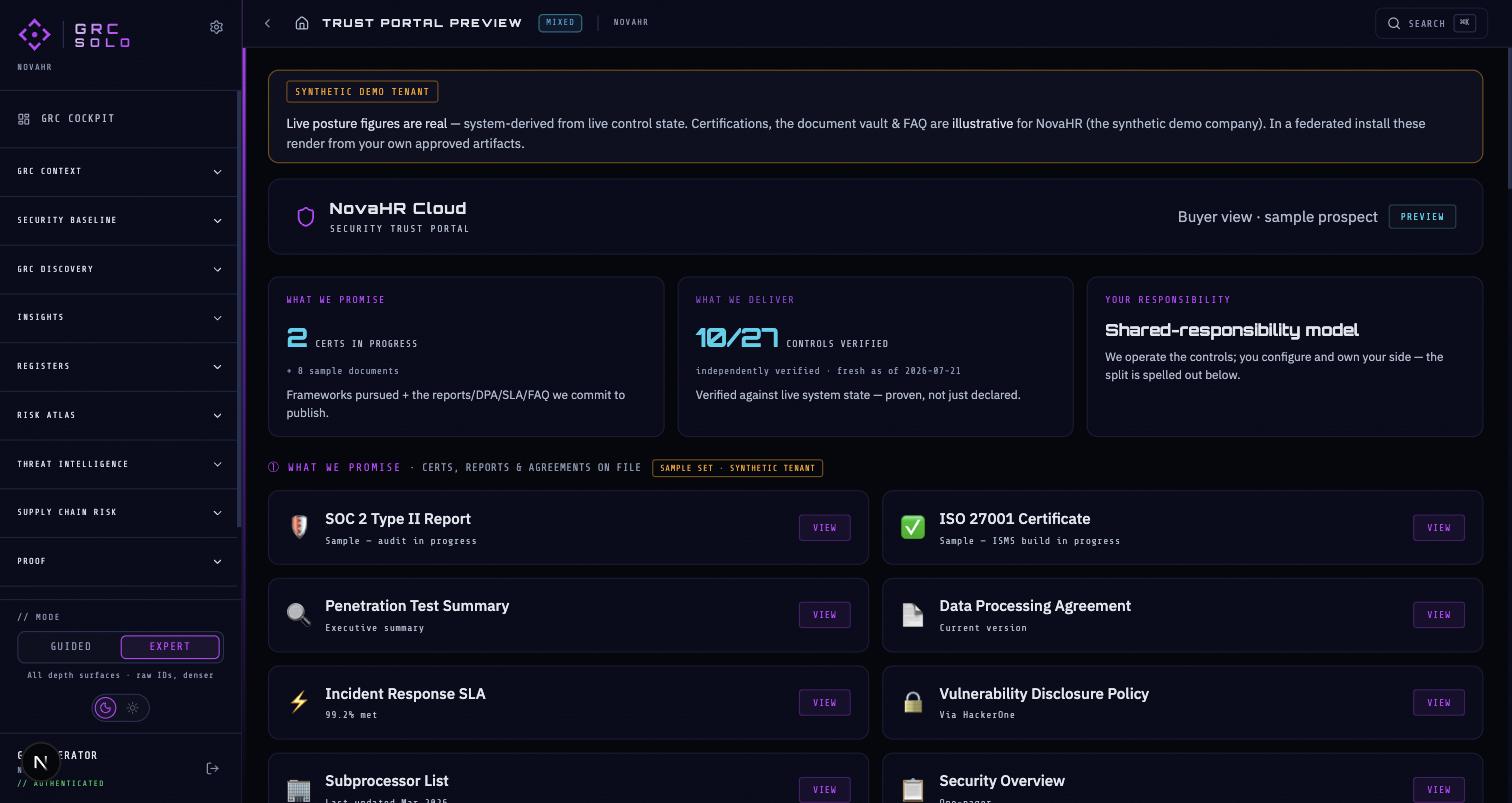Viewport: 1512px width, 803px height.
Task: Click the 'What We Promise' section heading
Action: pos(344,468)
